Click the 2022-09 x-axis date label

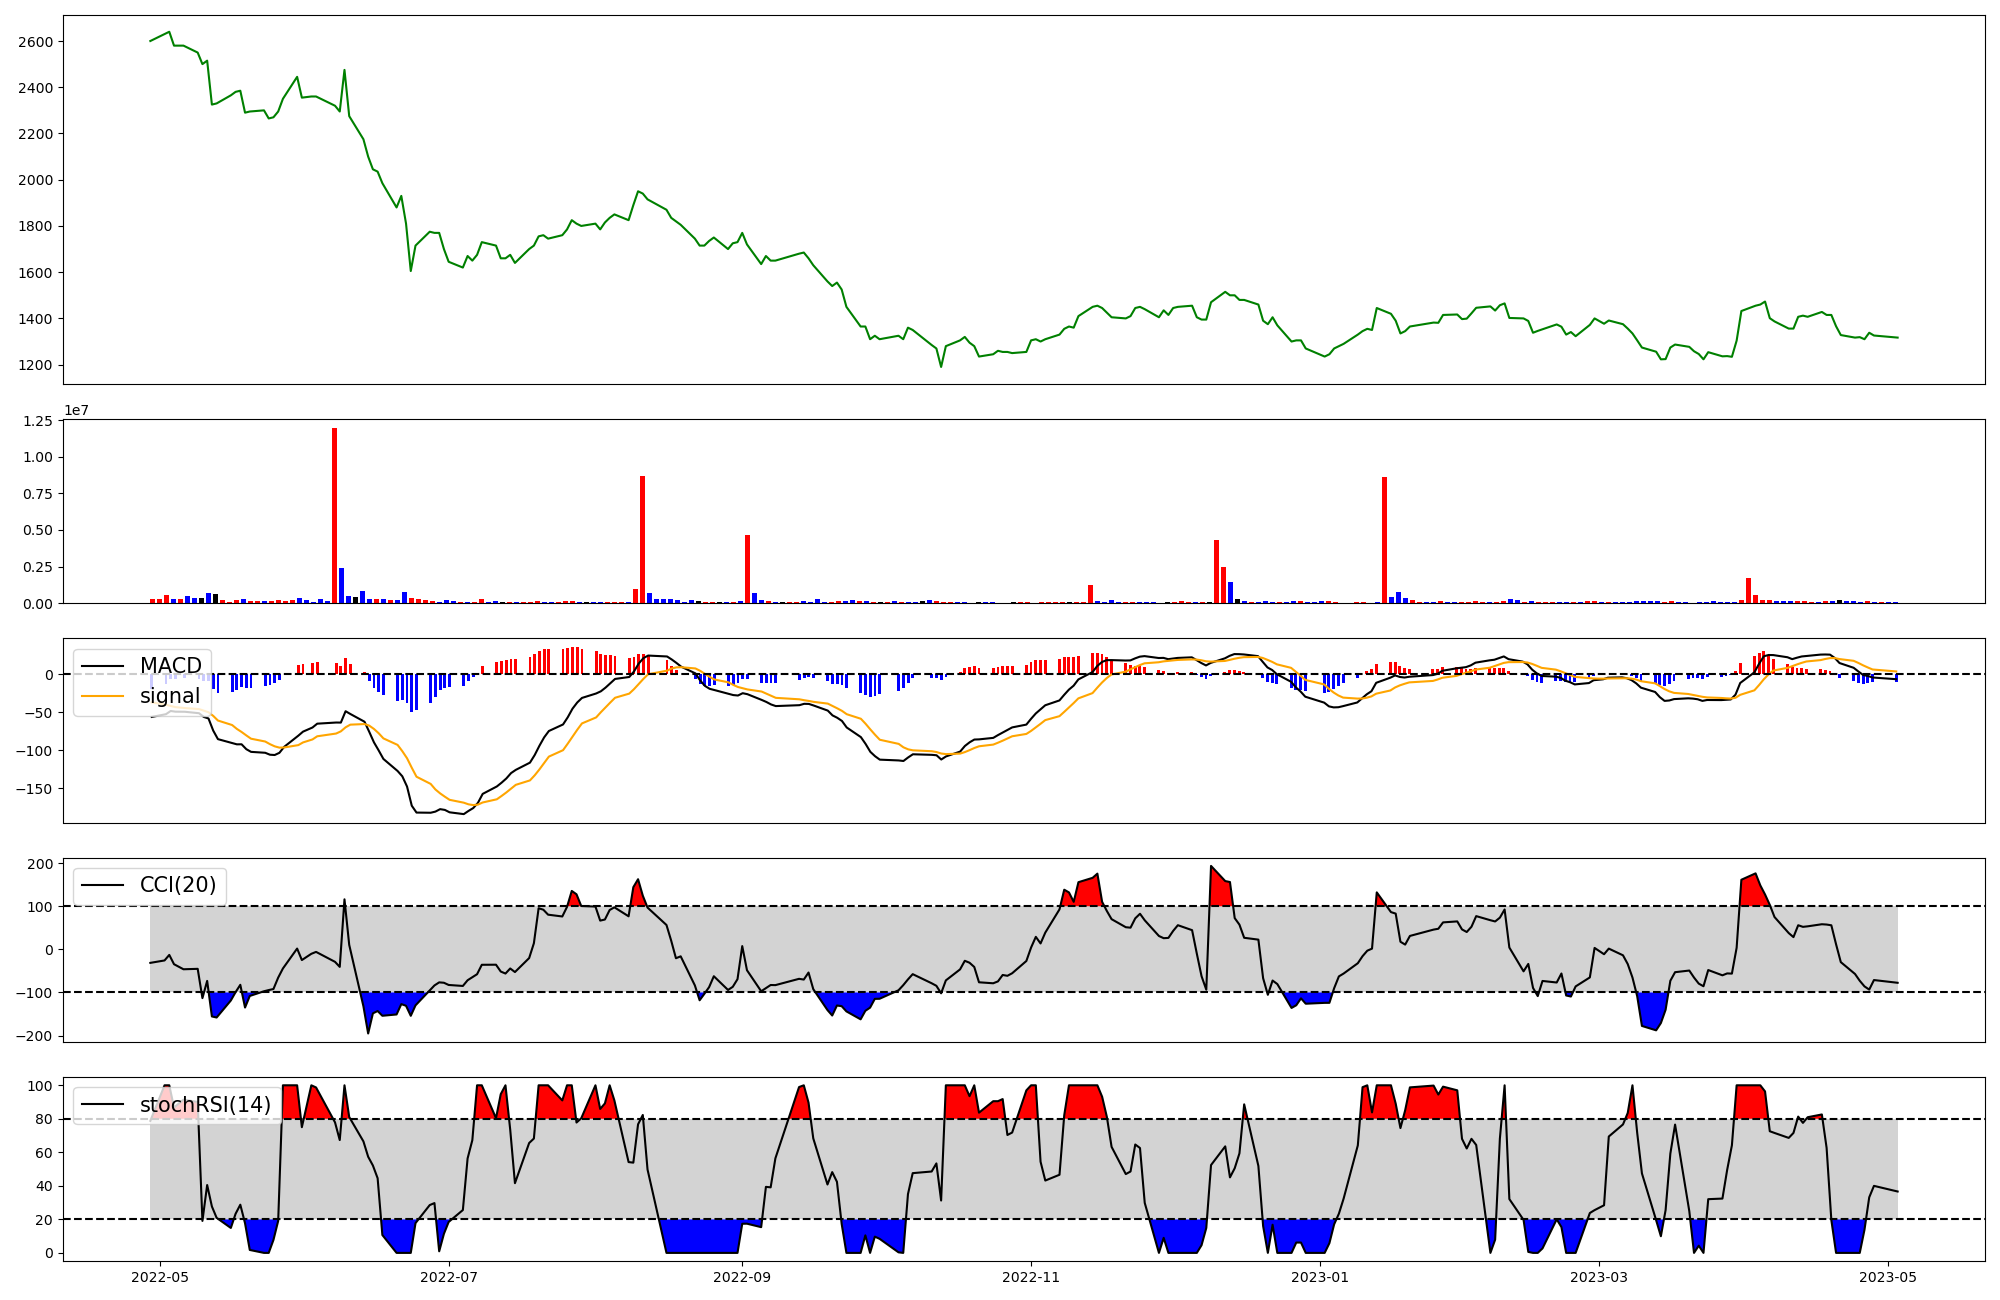coord(742,1277)
